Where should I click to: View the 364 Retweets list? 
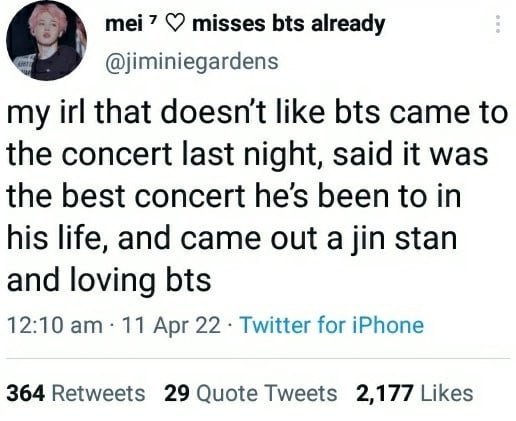point(76,393)
